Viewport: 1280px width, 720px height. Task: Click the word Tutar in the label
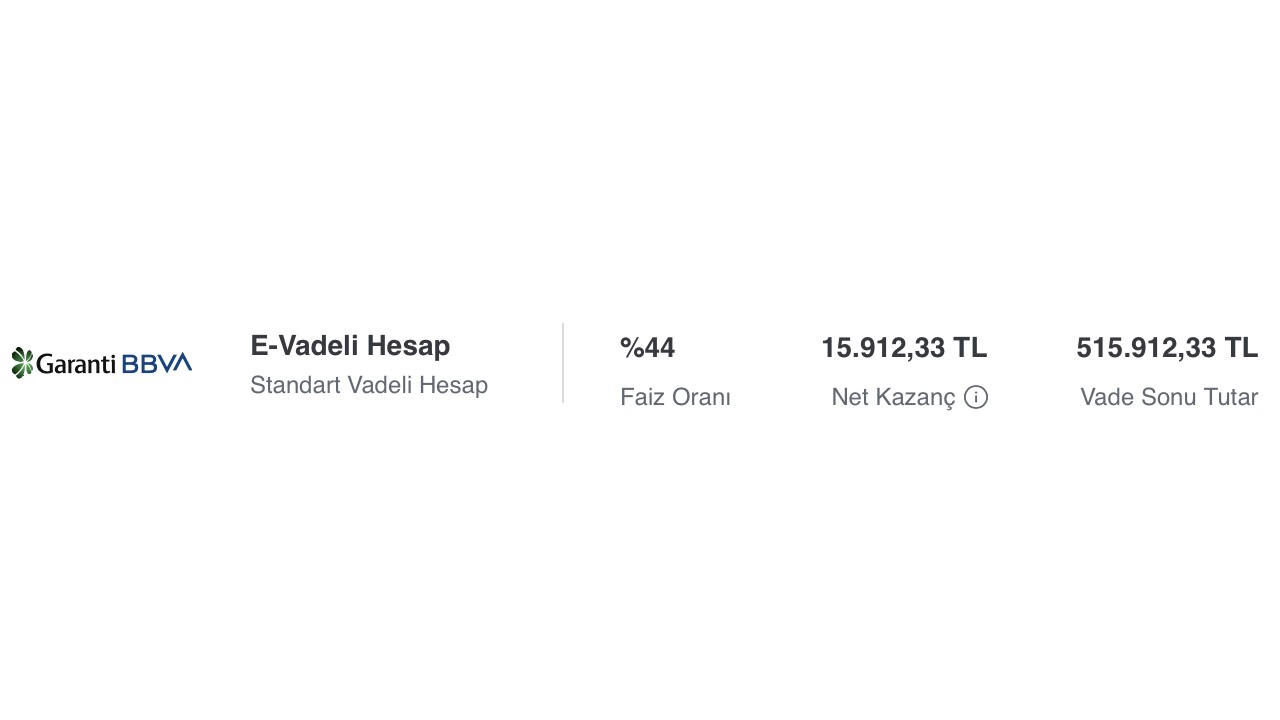pos(1229,397)
